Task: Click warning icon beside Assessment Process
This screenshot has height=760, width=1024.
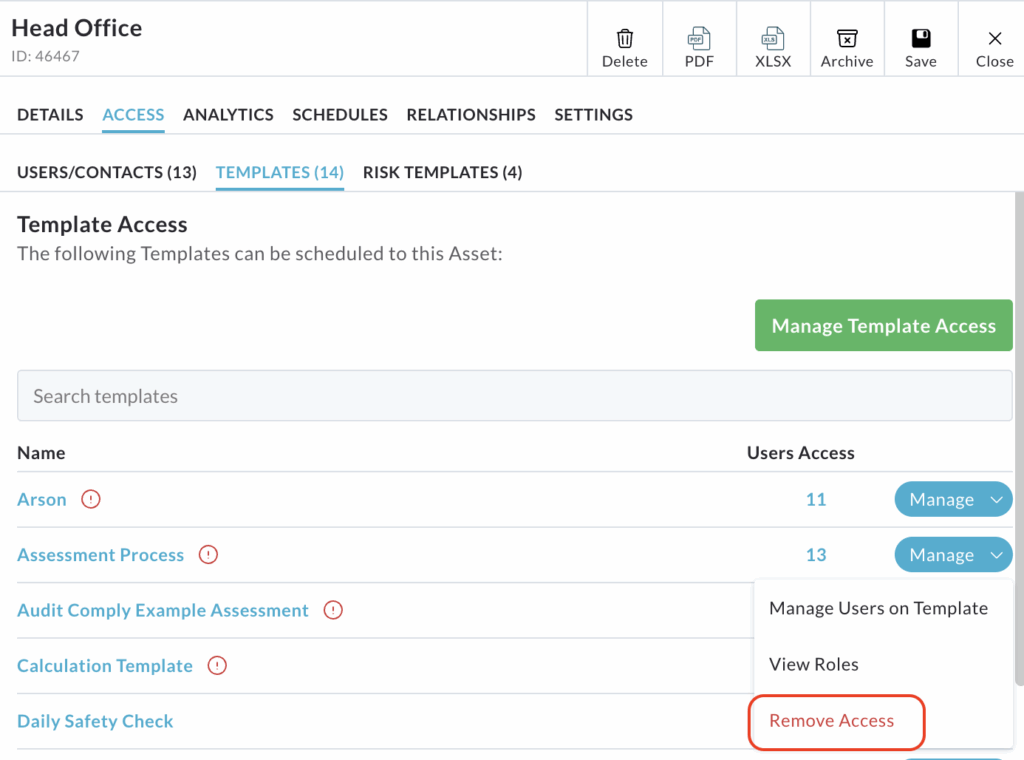Action: 209,555
